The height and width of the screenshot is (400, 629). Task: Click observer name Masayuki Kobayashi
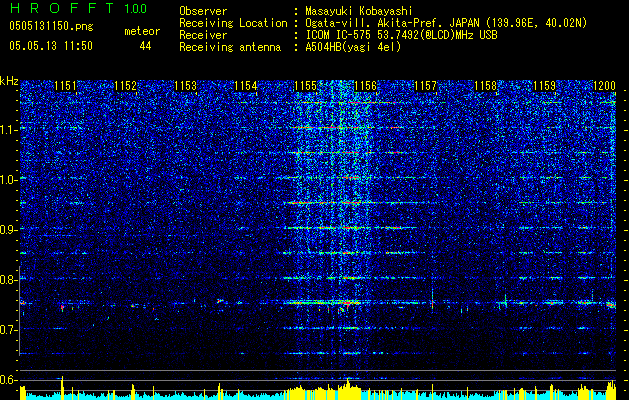pyautogui.click(x=359, y=11)
